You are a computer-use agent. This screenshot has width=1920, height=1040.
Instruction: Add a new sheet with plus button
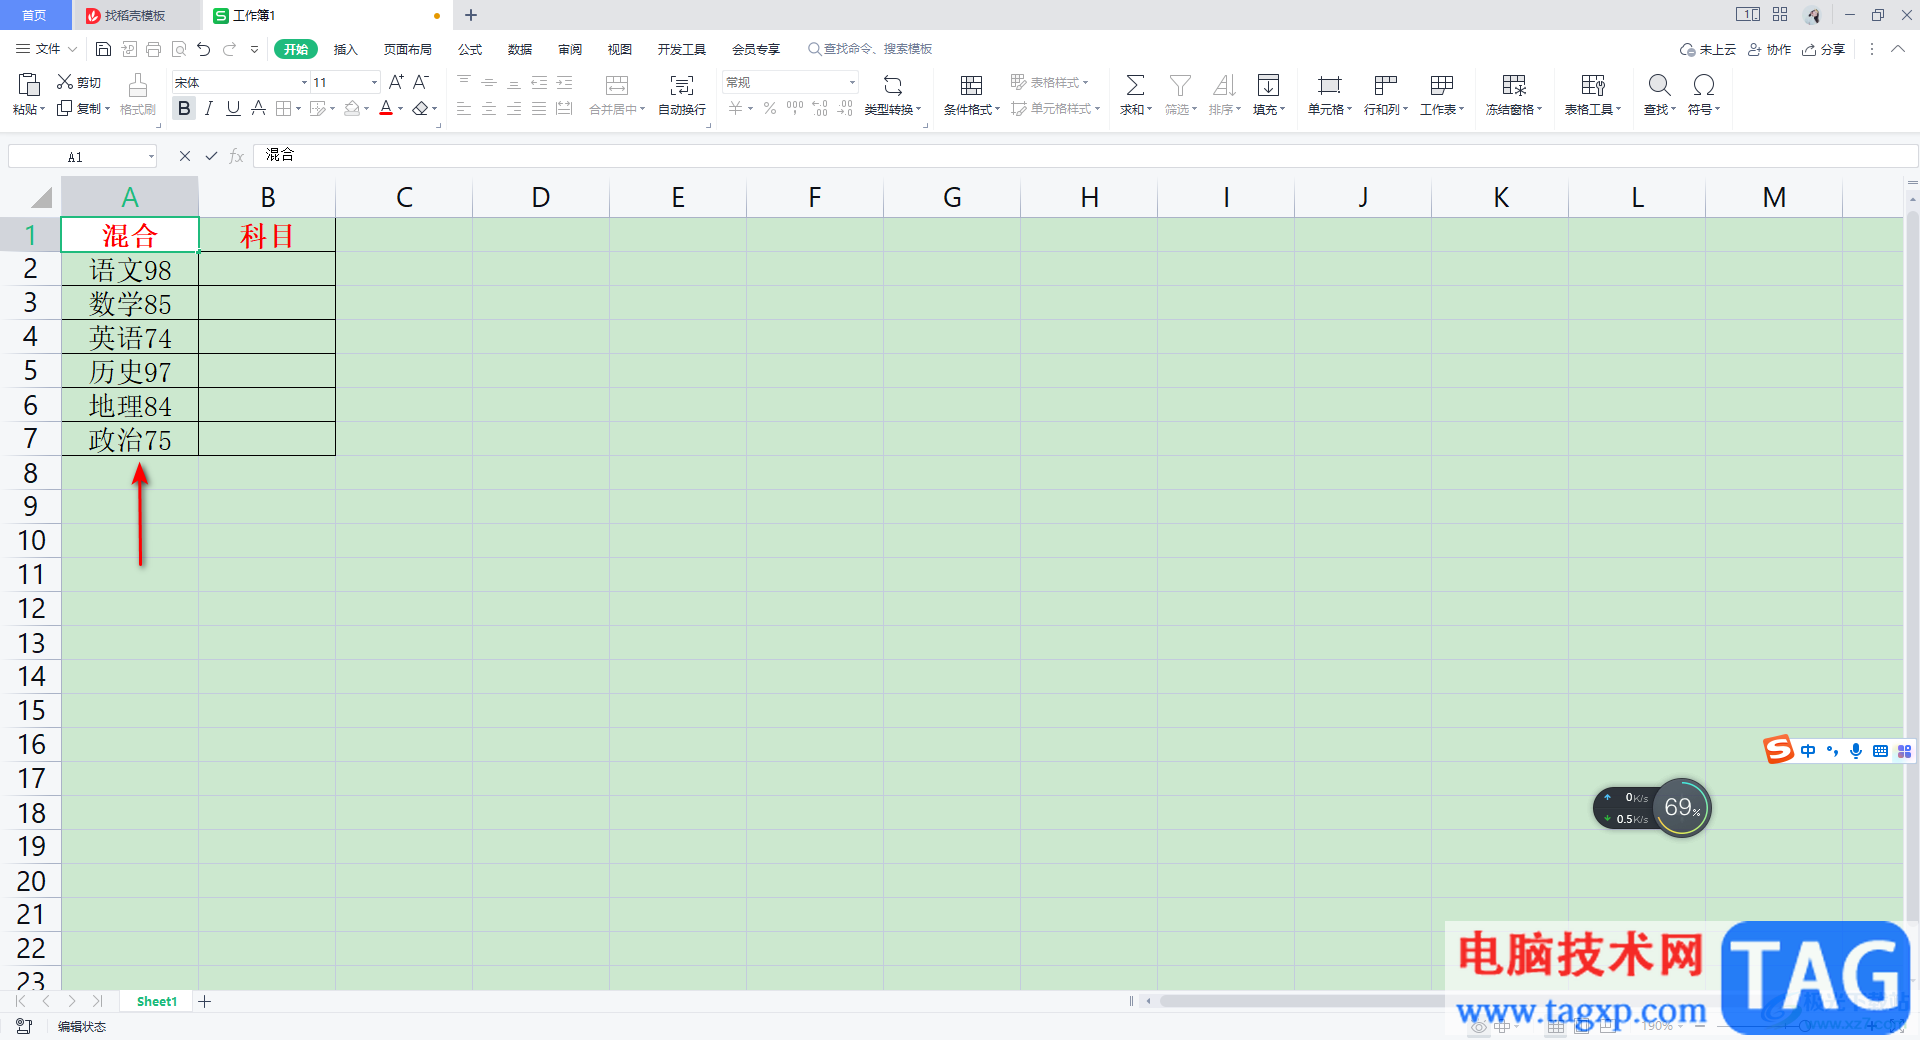click(204, 1001)
